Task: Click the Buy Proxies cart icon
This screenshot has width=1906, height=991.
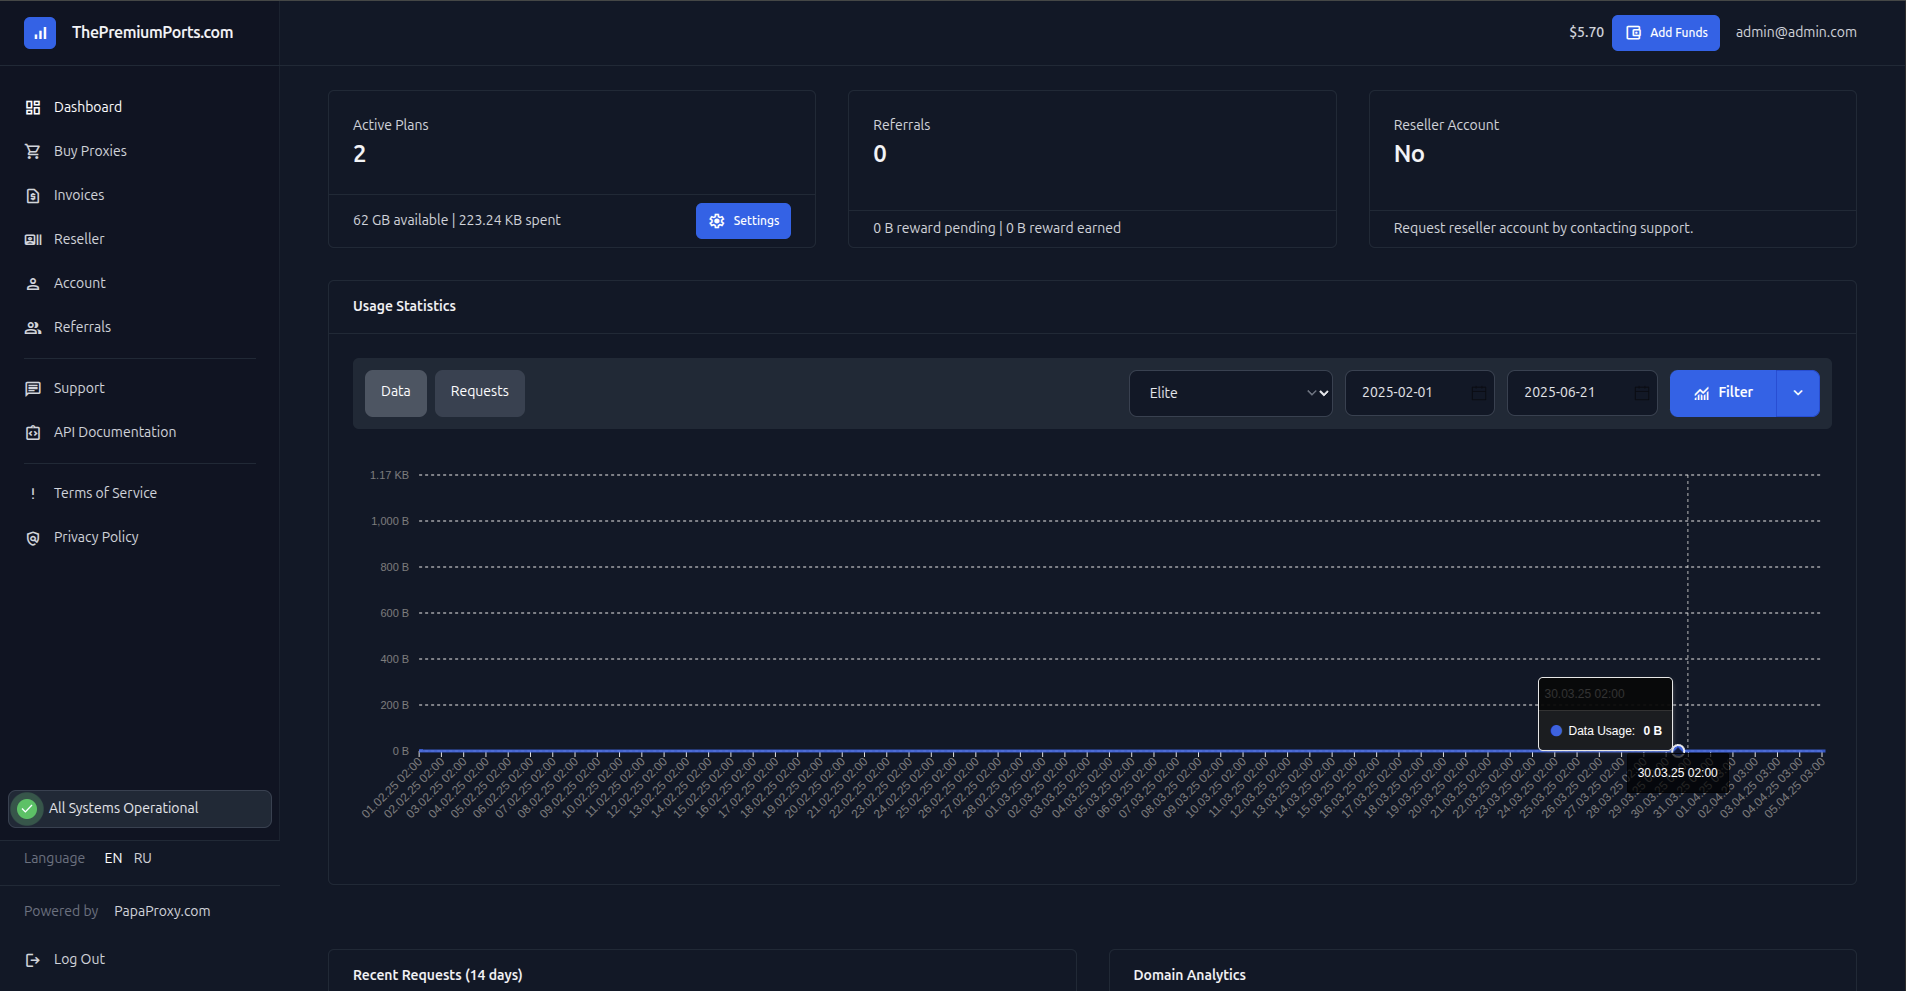Action: coord(33,151)
